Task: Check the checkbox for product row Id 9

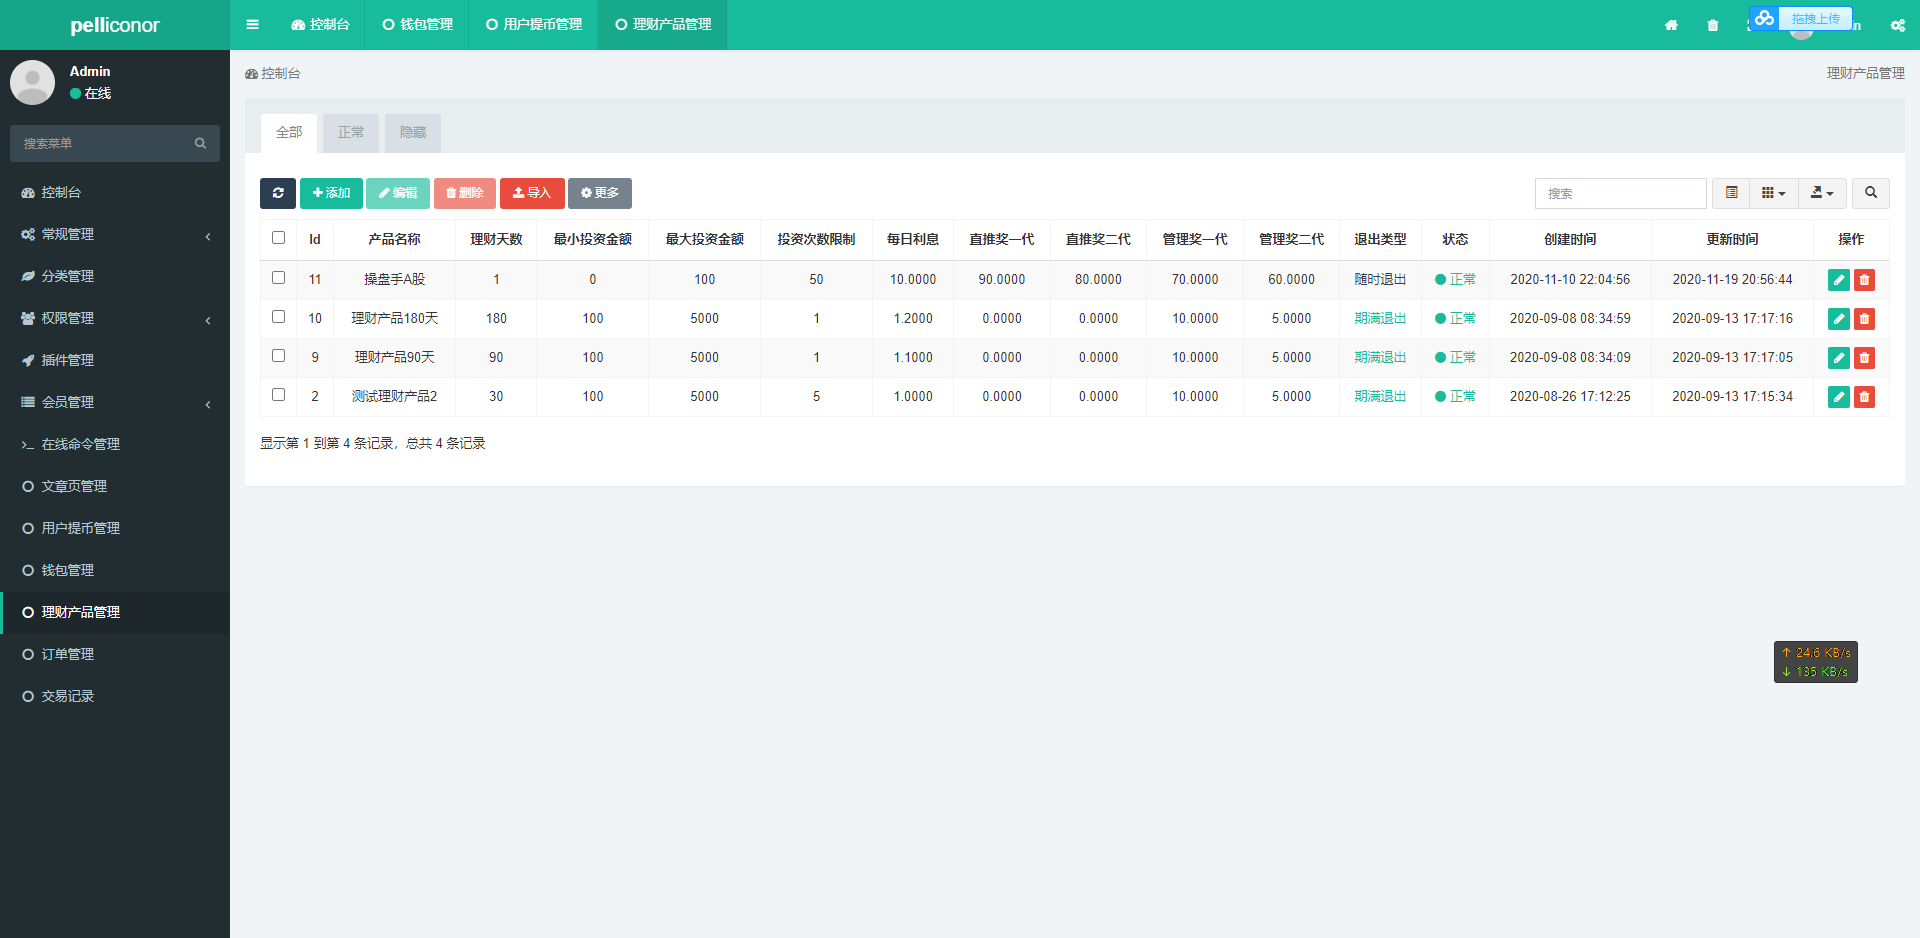Action: coord(278,356)
